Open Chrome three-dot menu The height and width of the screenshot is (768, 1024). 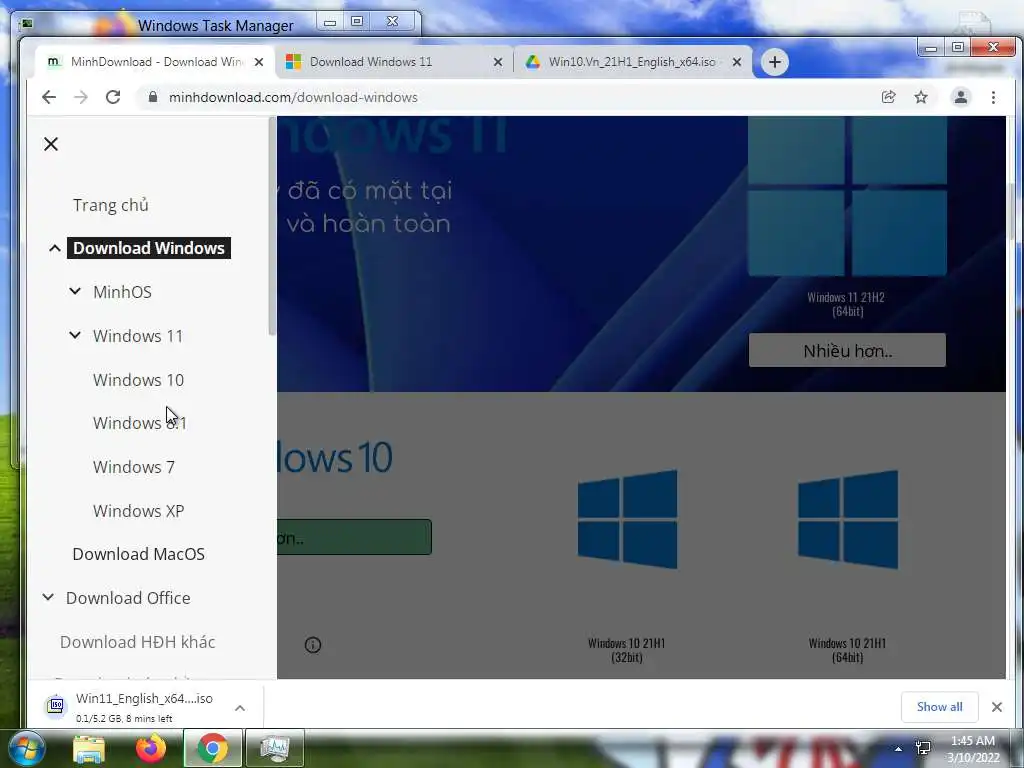coord(993,97)
